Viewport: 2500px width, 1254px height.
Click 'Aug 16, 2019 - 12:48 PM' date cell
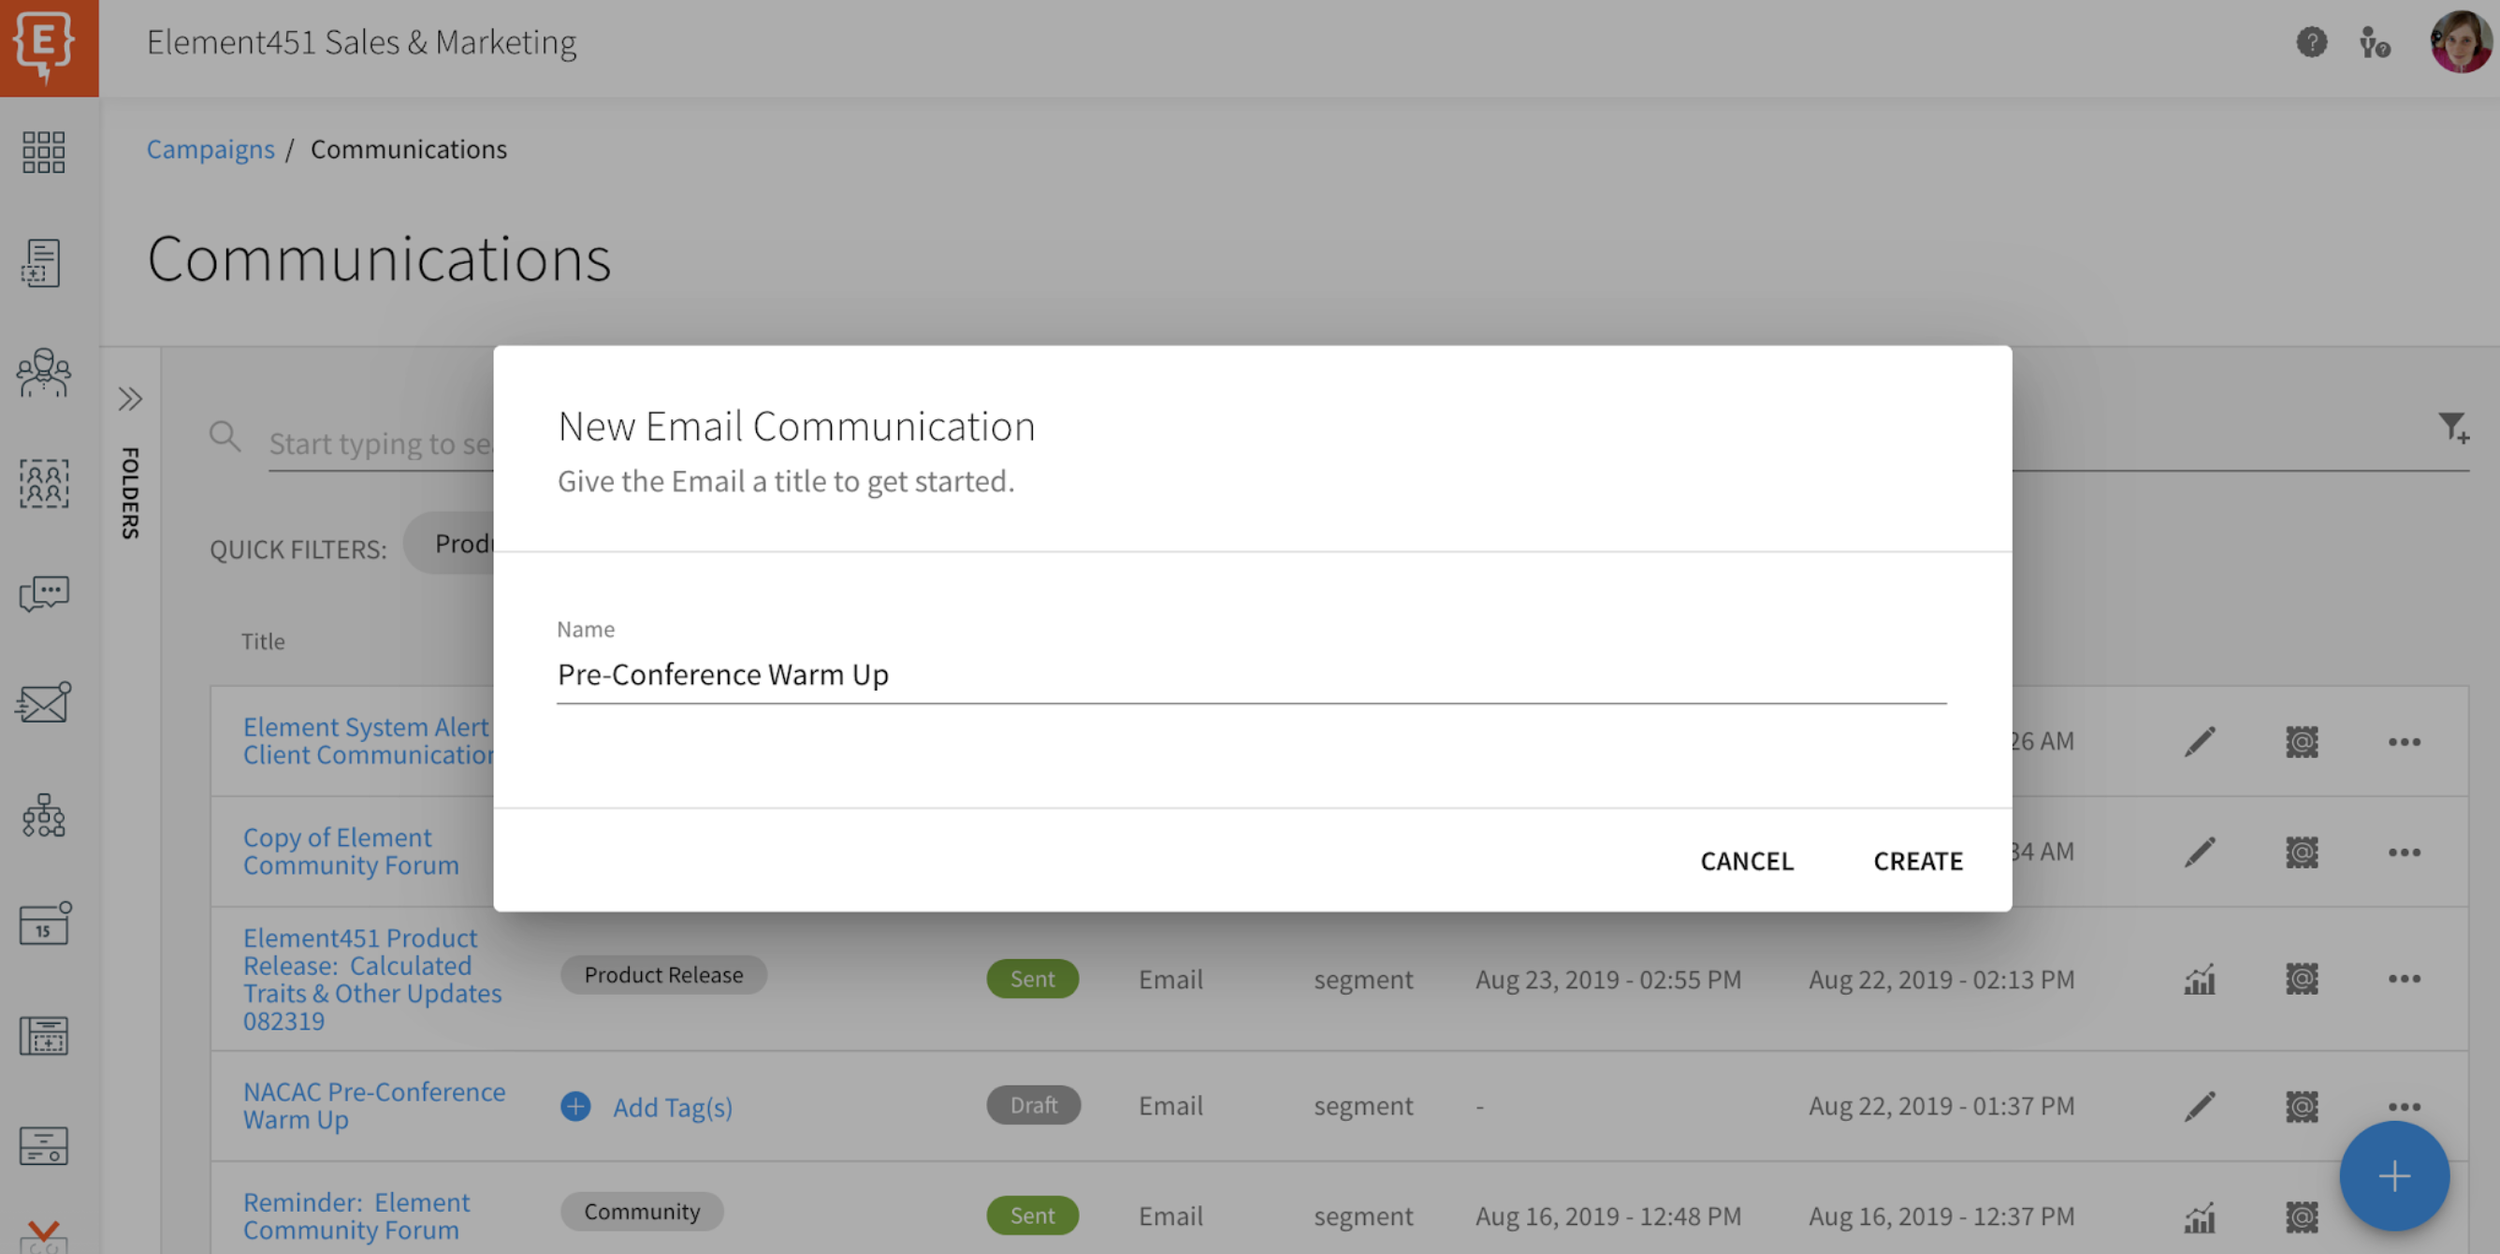pyautogui.click(x=1608, y=1217)
